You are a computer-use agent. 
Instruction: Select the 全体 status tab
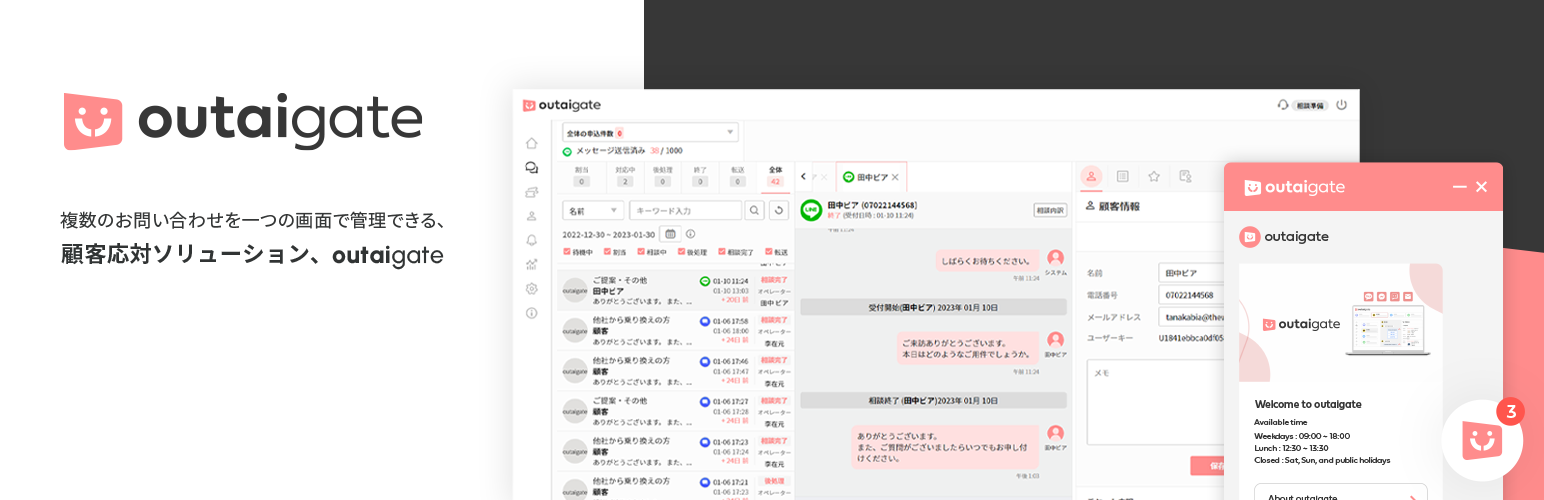click(x=774, y=175)
